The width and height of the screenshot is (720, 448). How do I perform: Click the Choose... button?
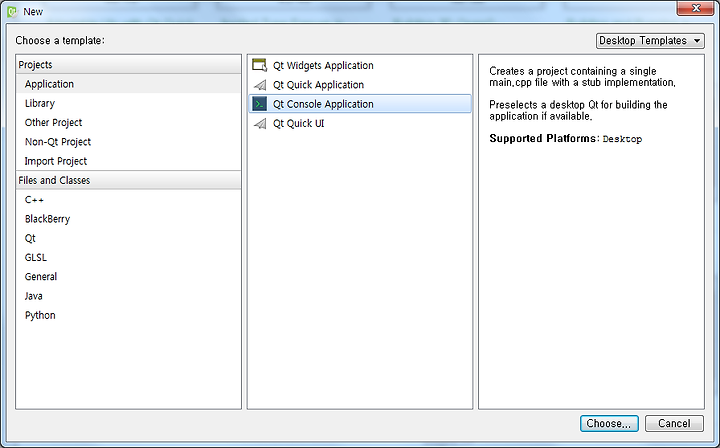(x=609, y=423)
